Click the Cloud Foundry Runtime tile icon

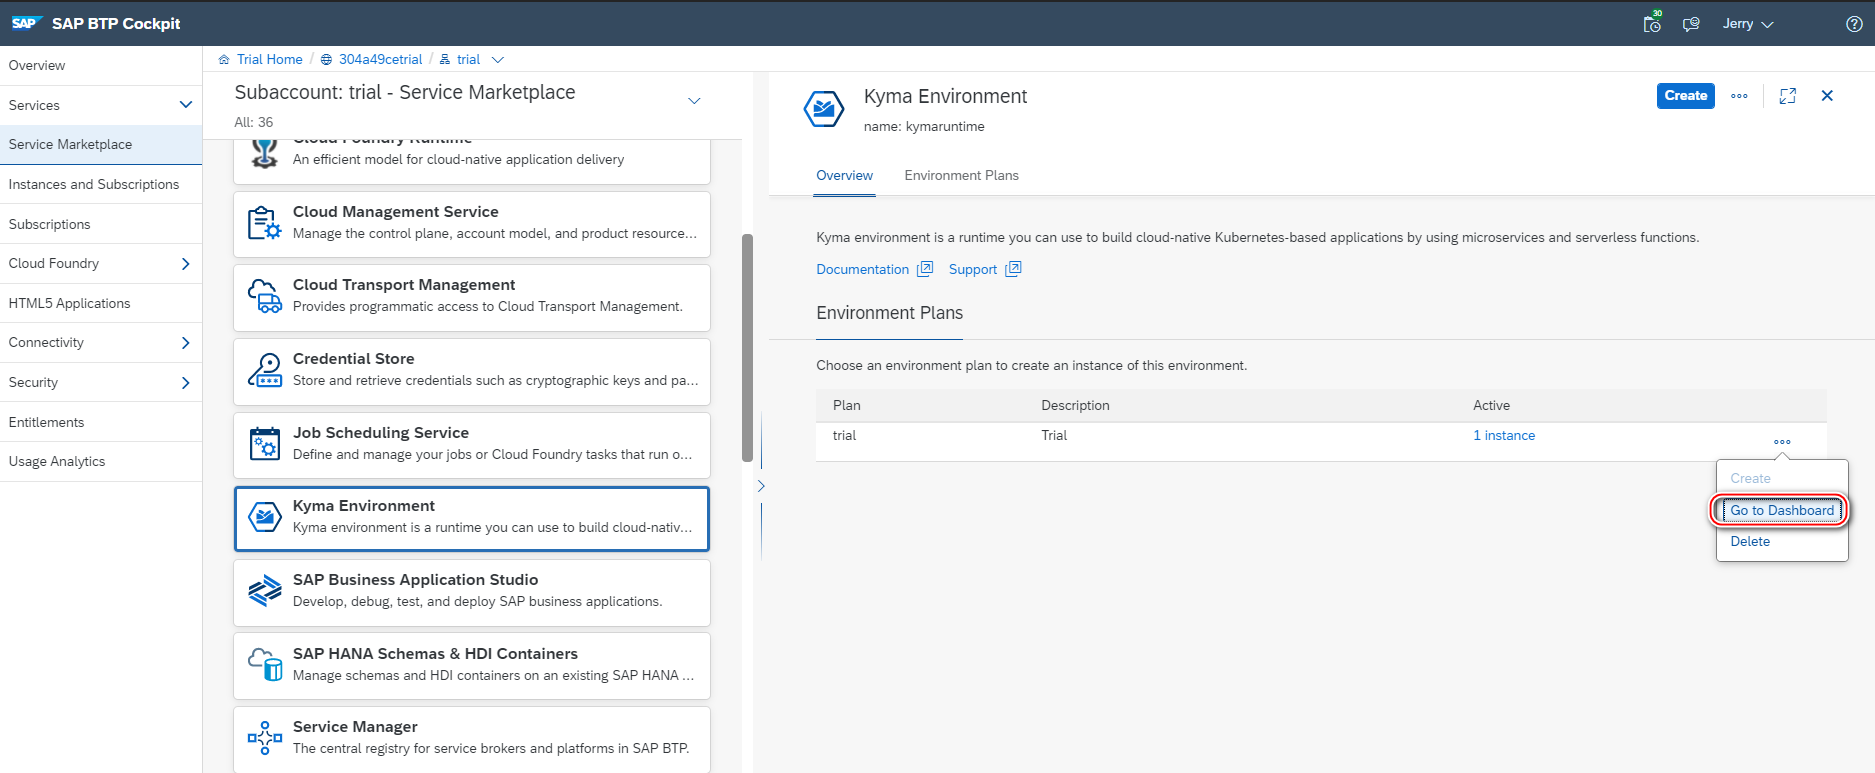tap(265, 153)
